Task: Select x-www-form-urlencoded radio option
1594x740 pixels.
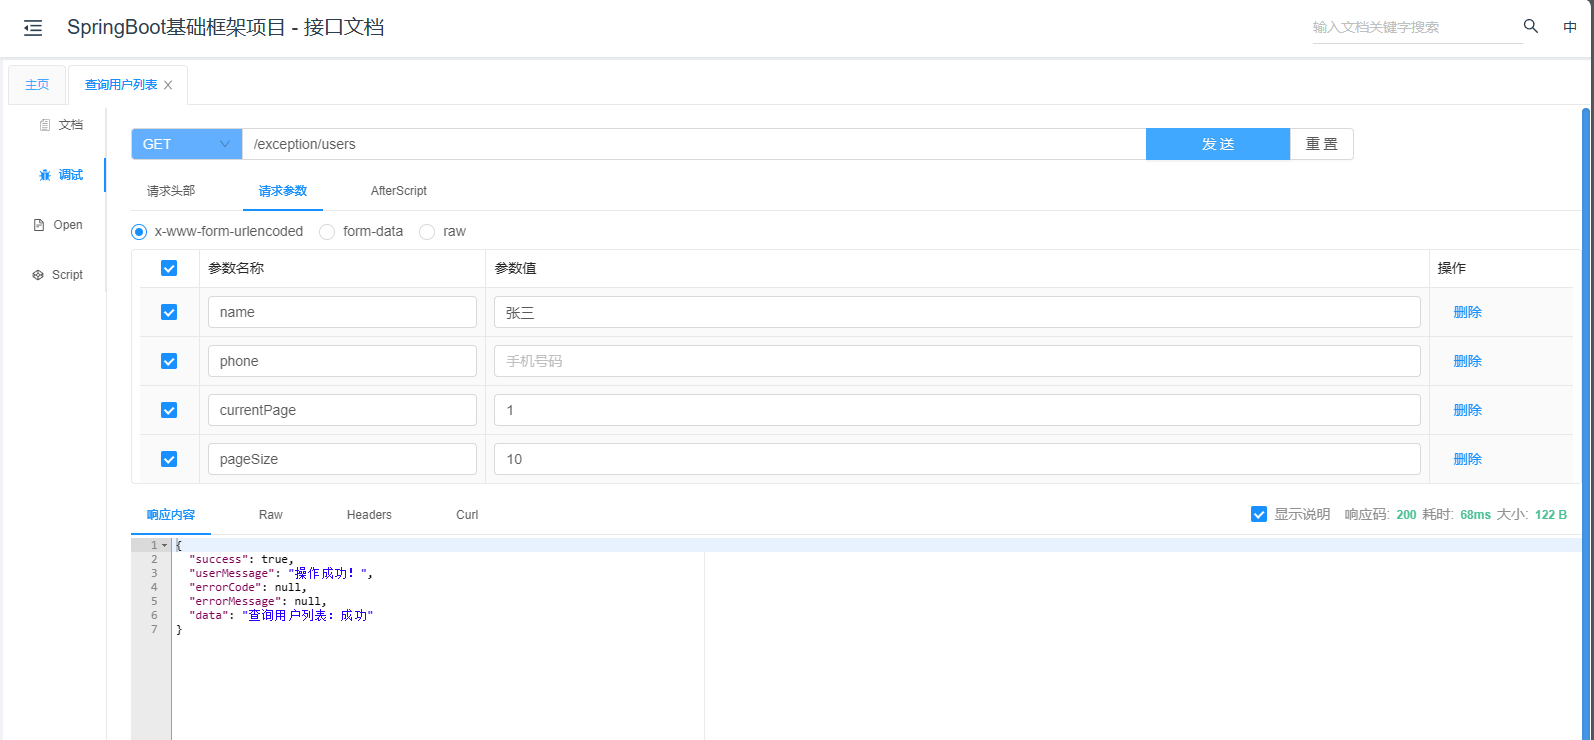Action: [139, 232]
